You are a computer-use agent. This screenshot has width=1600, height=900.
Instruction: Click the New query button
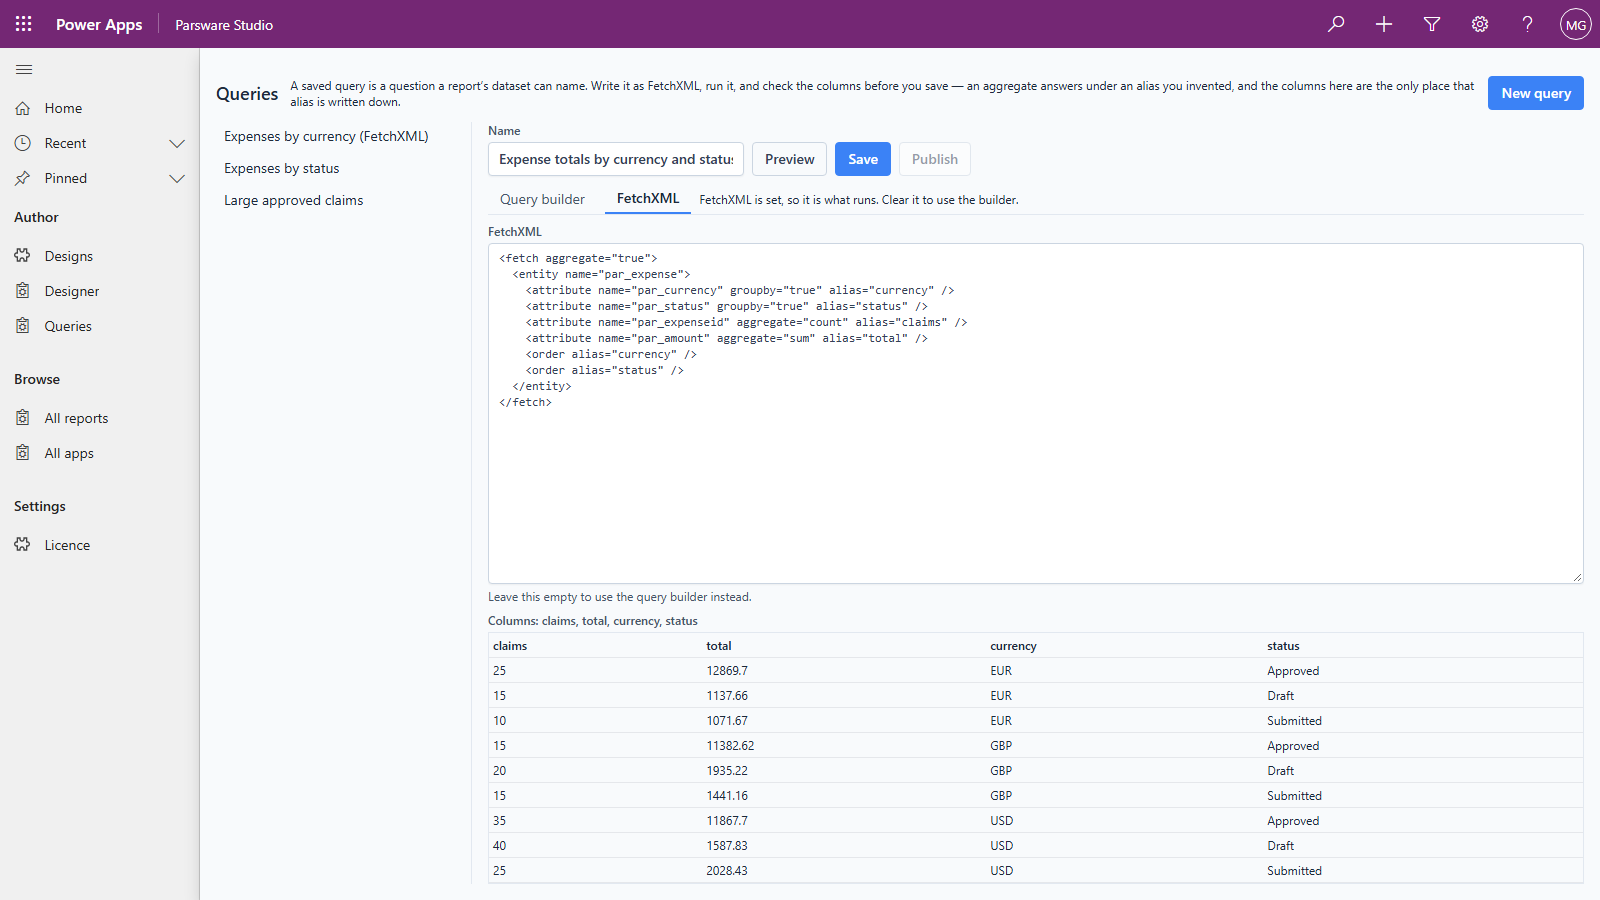click(1536, 93)
